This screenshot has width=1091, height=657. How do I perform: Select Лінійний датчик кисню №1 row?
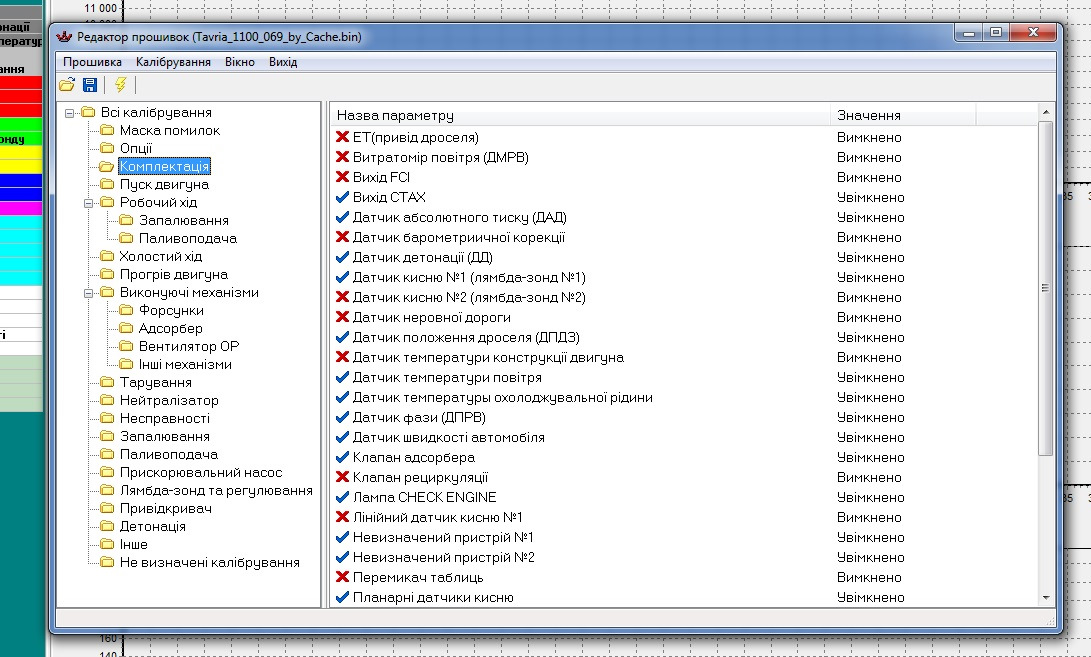coord(685,517)
